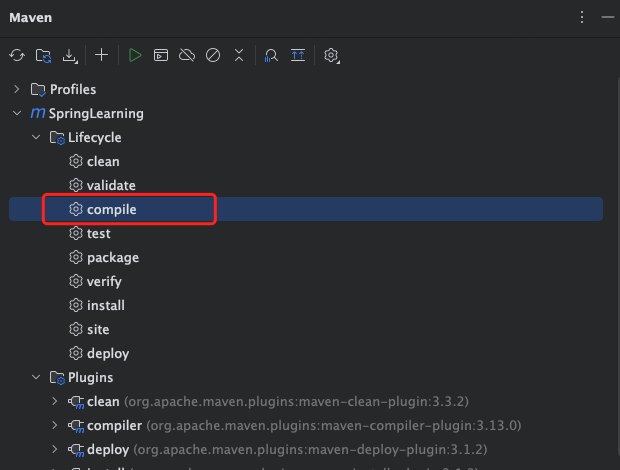Expand the Profiles node
620x470 pixels.
(17, 89)
